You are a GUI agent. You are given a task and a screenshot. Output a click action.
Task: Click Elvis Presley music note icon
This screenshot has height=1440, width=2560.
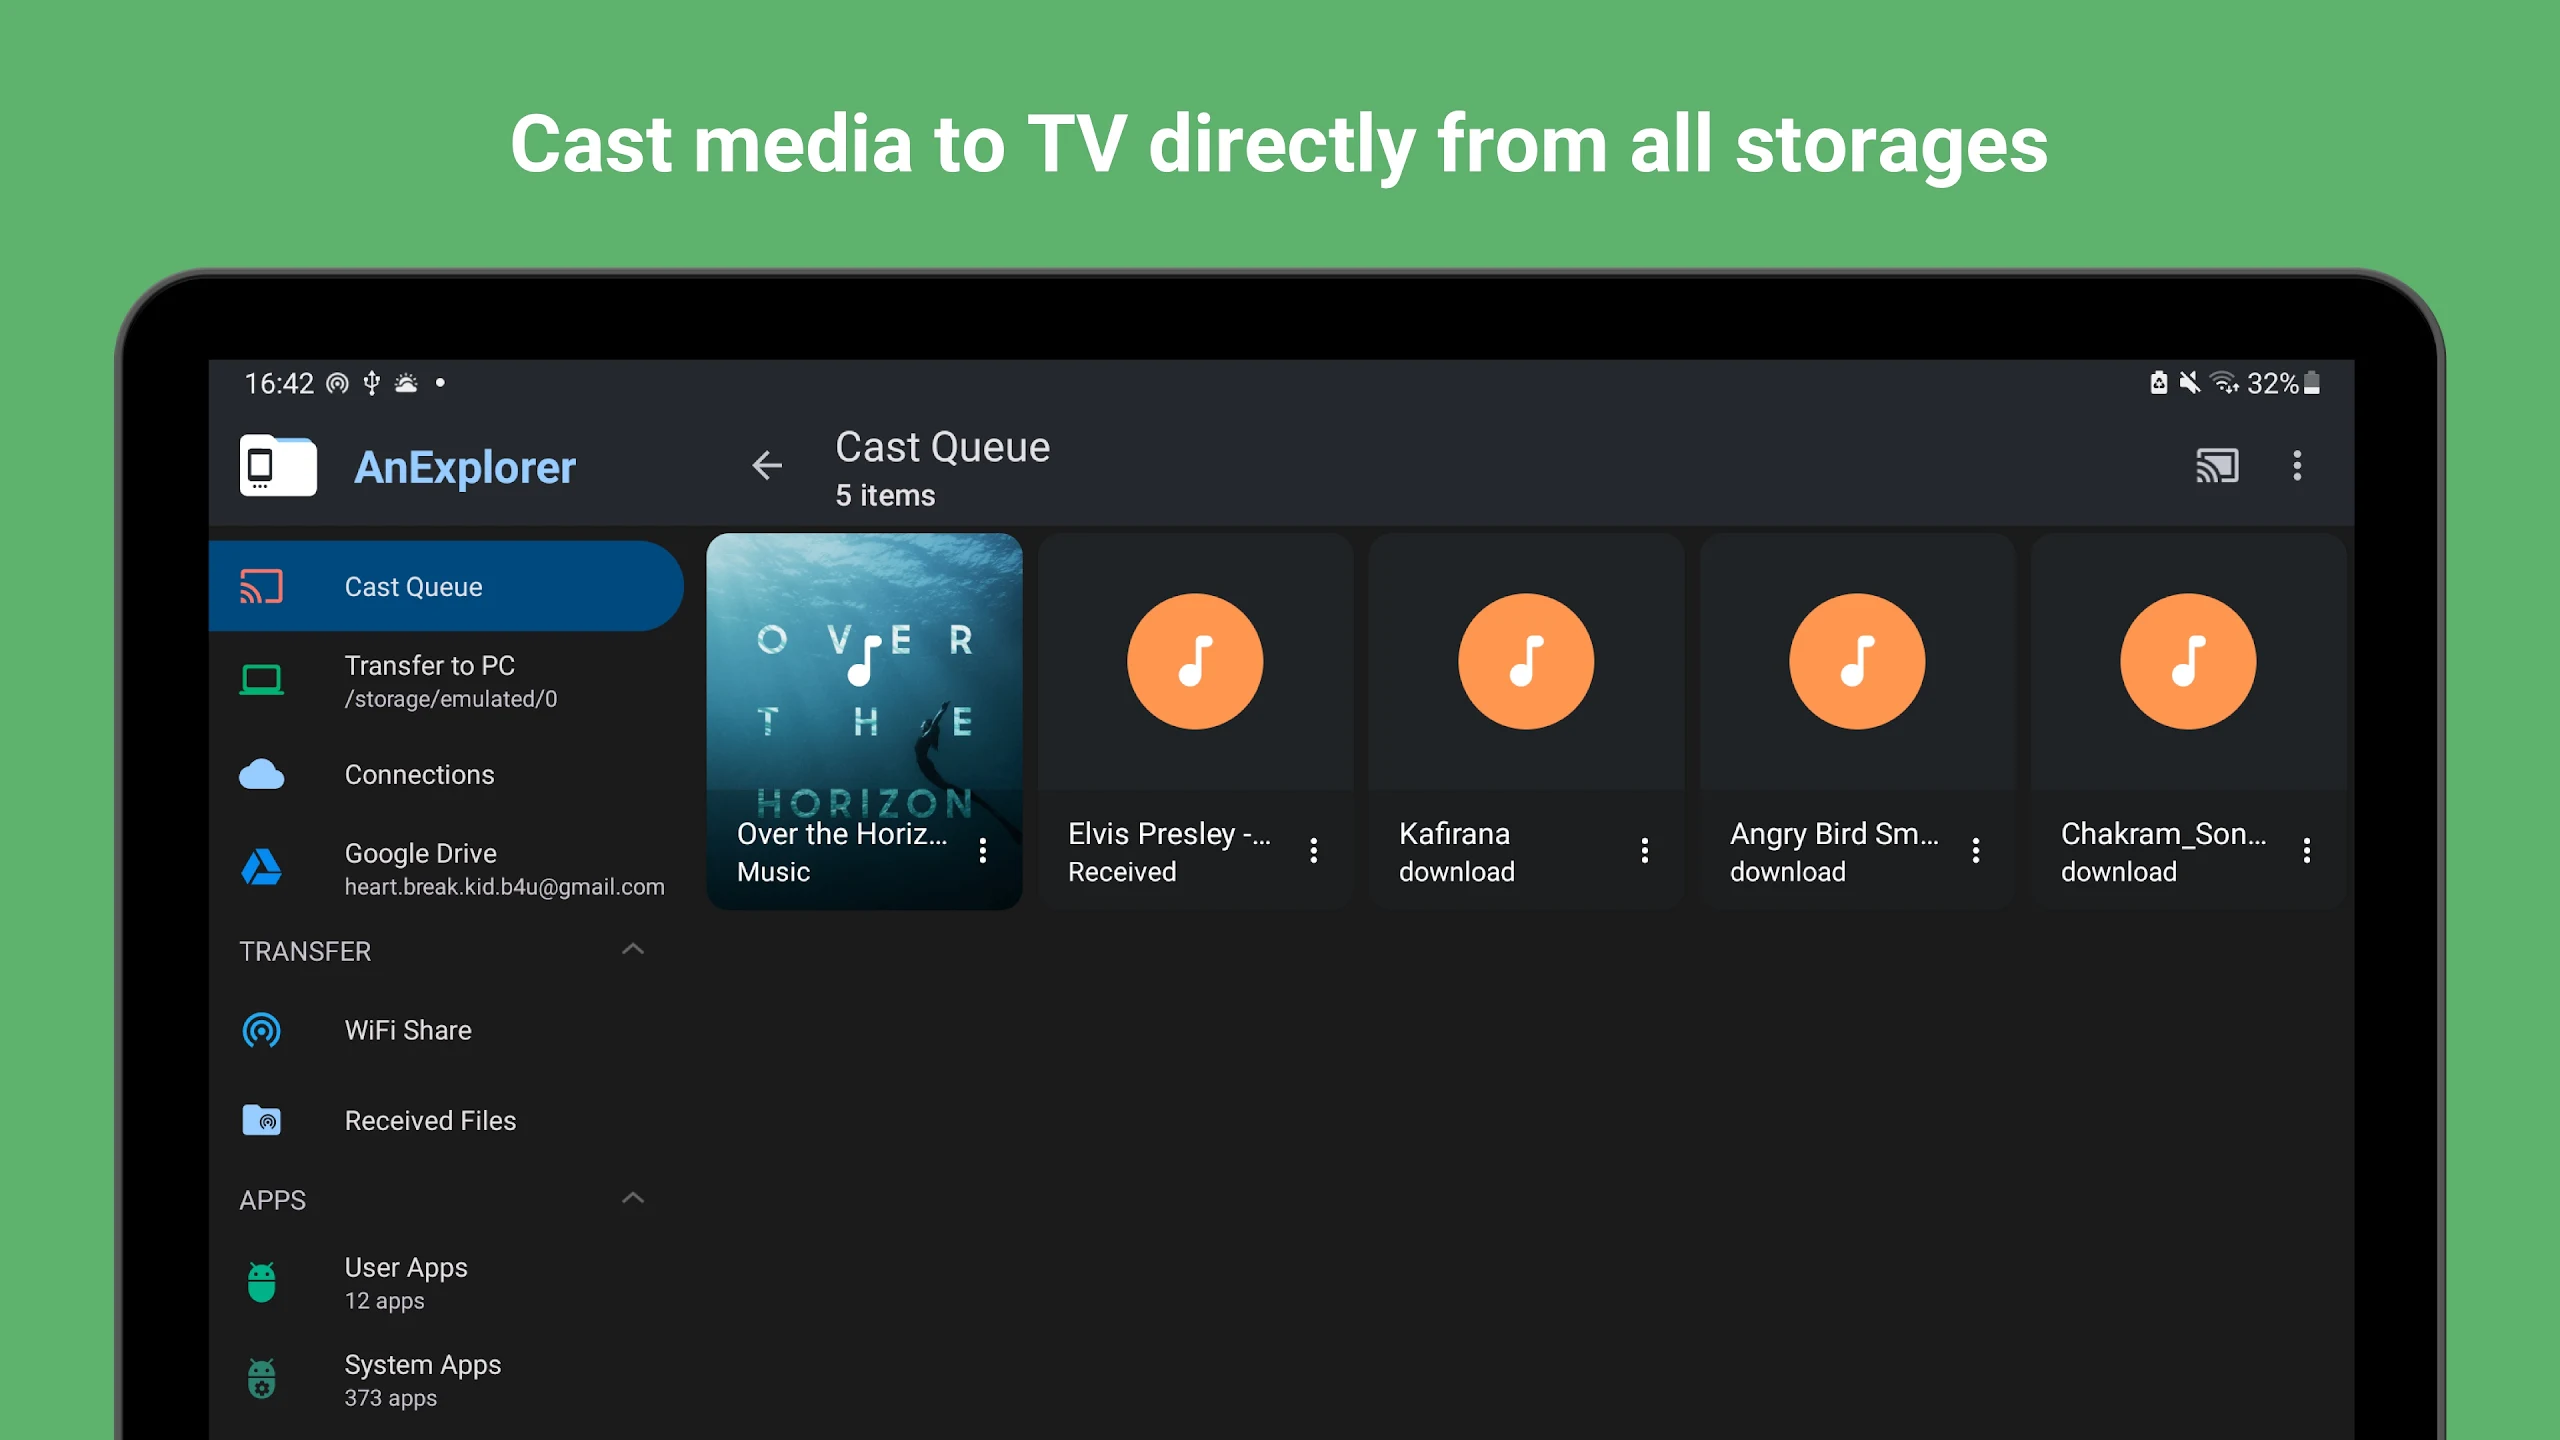[1195, 661]
